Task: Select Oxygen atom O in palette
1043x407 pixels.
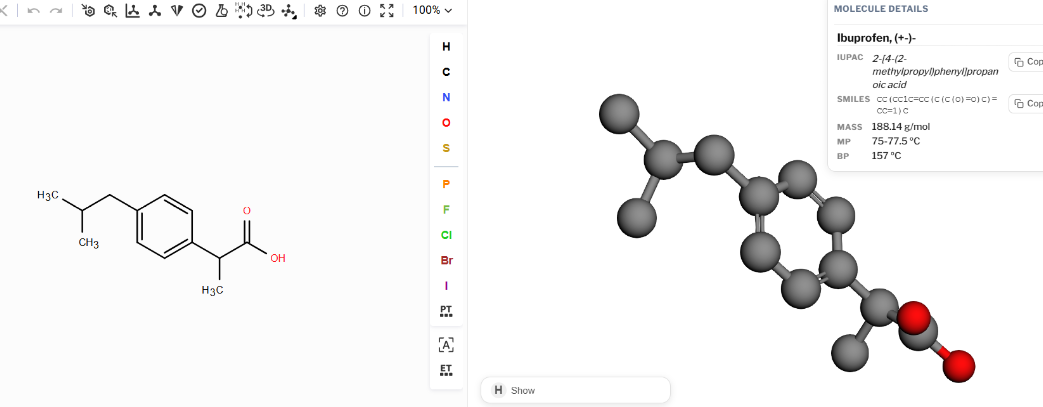Action: point(446,122)
